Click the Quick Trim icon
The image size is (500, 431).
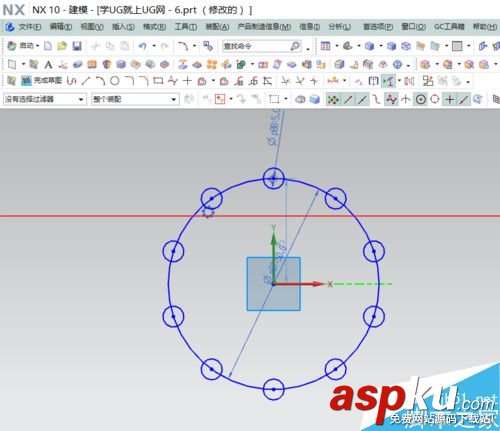[x=285, y=81]
